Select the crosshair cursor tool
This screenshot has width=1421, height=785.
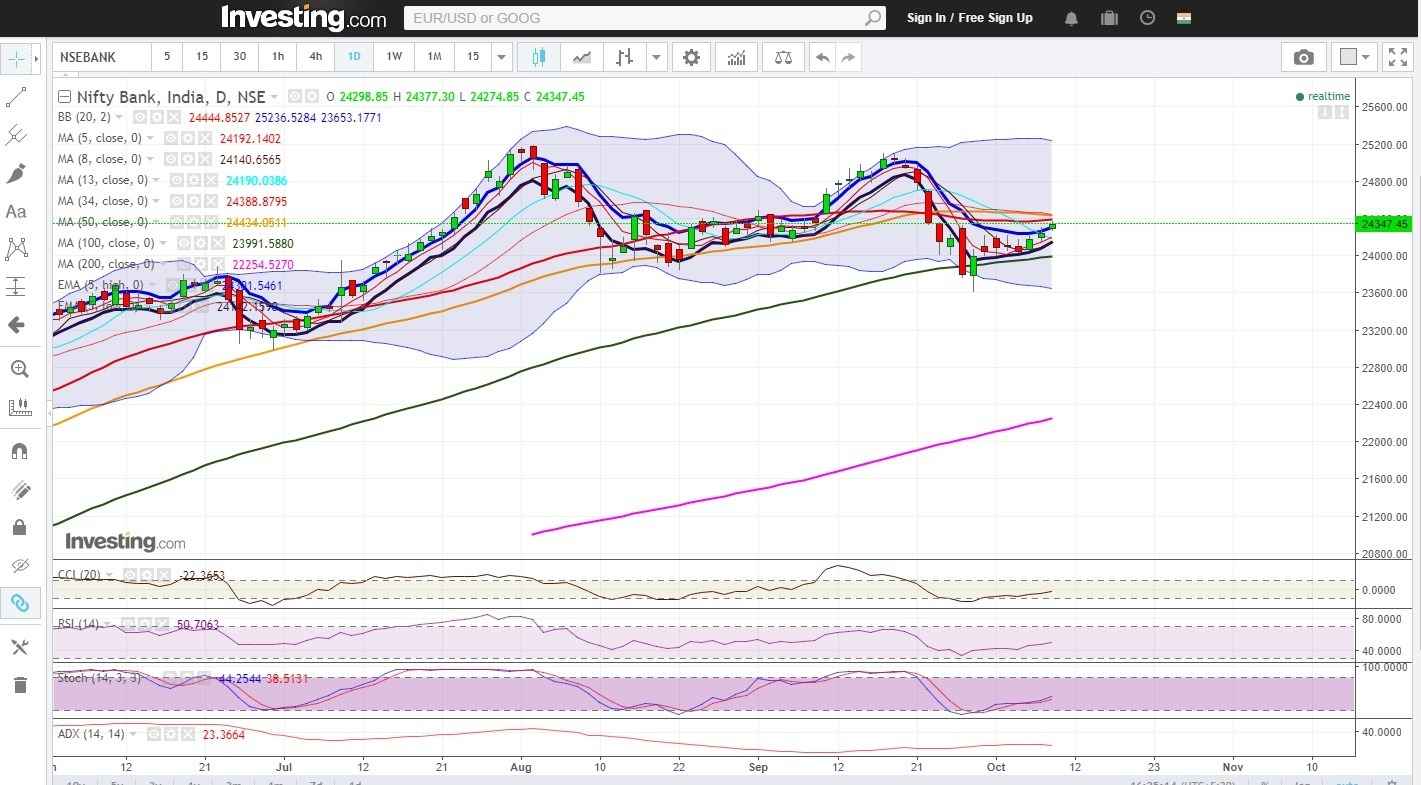16,59
